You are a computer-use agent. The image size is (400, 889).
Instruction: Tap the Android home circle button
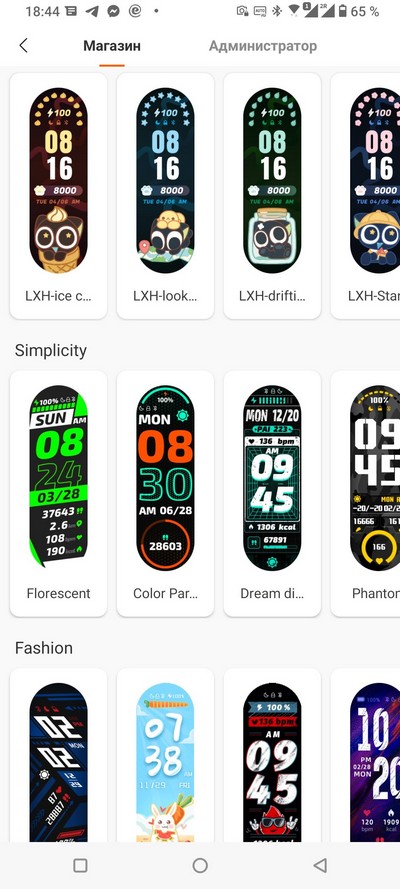coord(200,865)
